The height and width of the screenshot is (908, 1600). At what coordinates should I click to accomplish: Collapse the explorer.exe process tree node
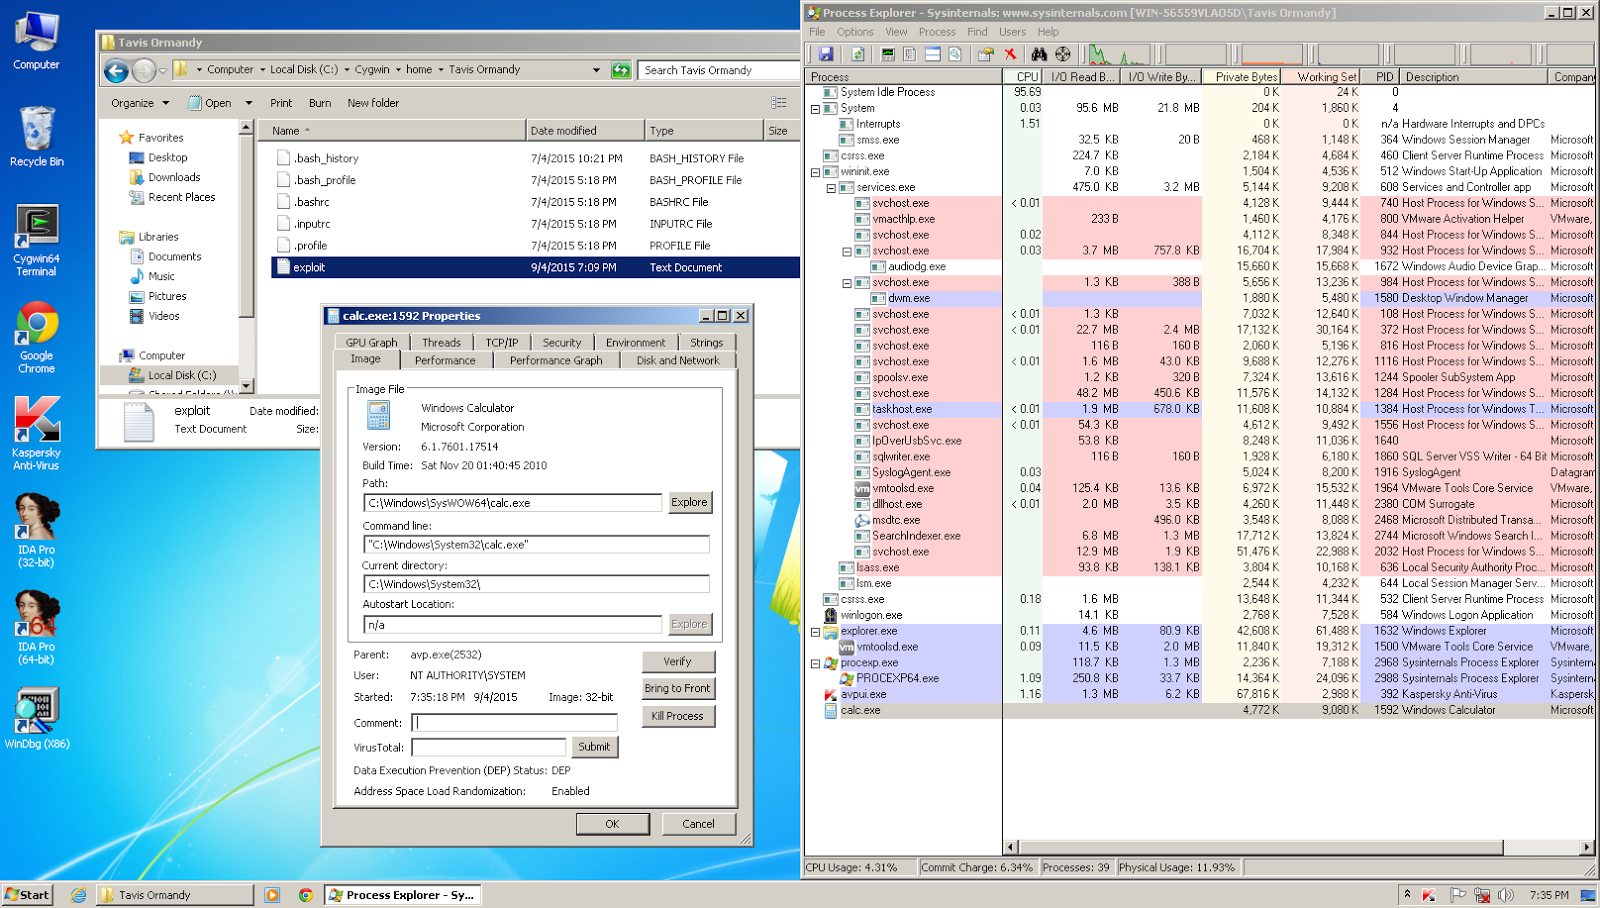point(815,632)
